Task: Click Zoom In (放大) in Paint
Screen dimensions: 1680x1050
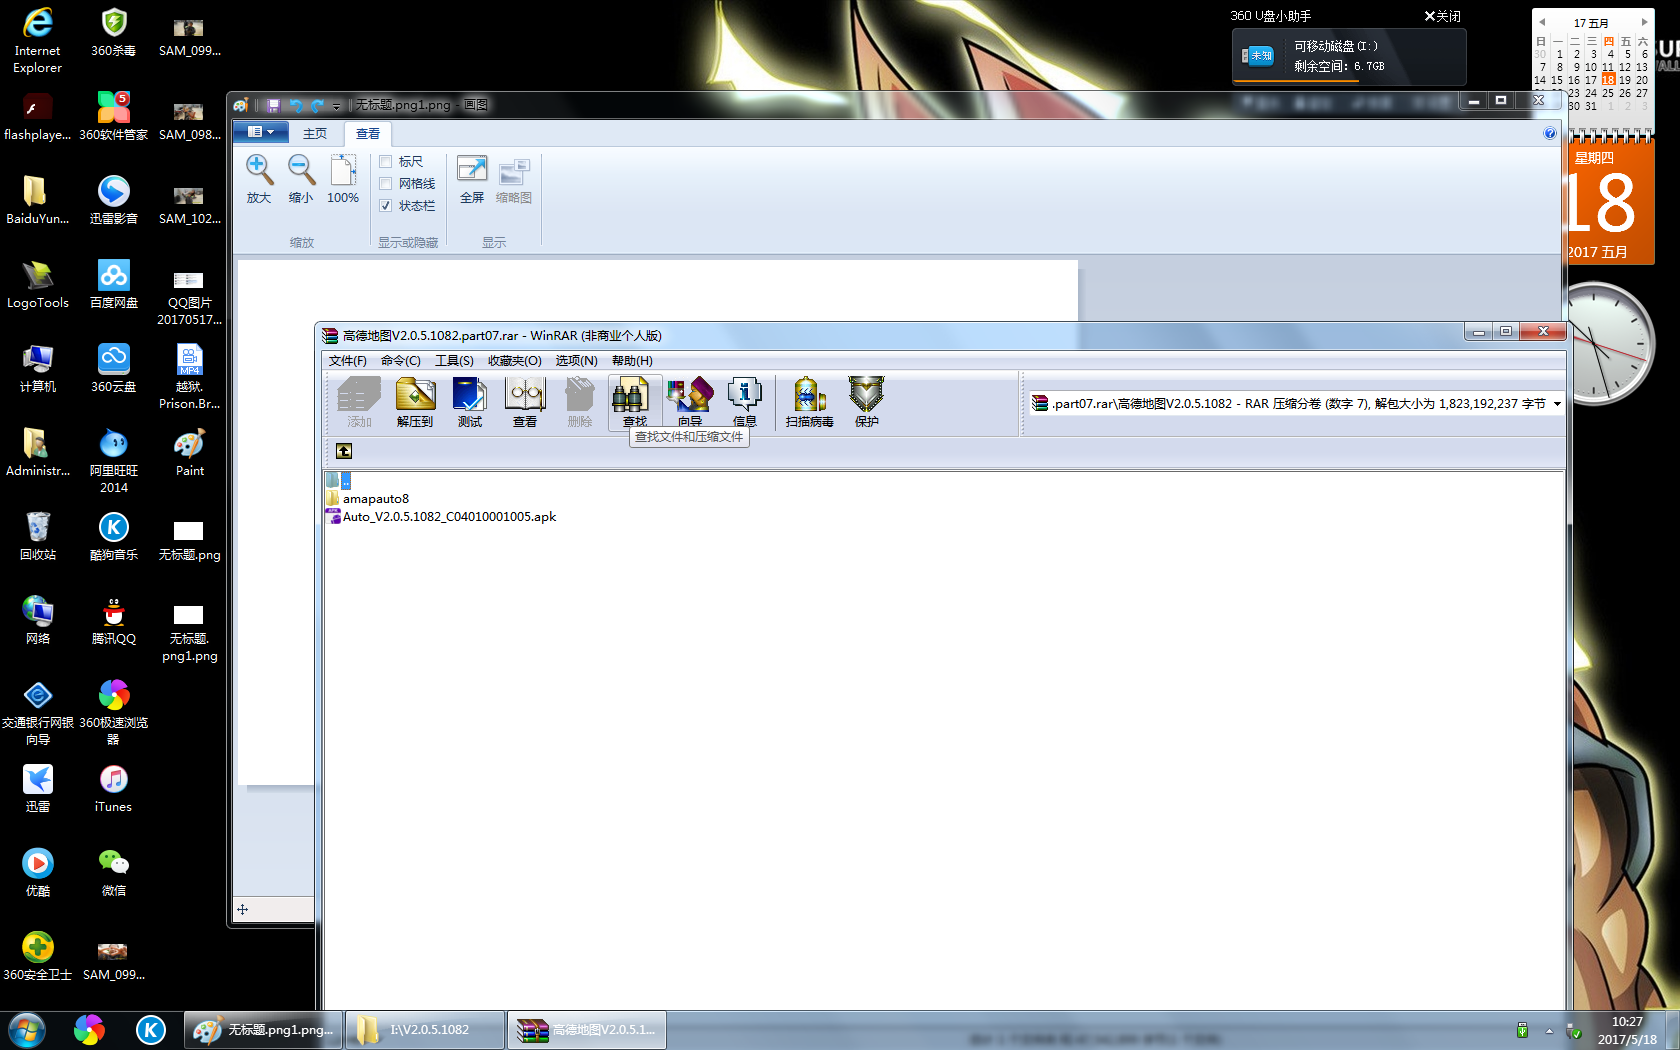Action: 259,180
